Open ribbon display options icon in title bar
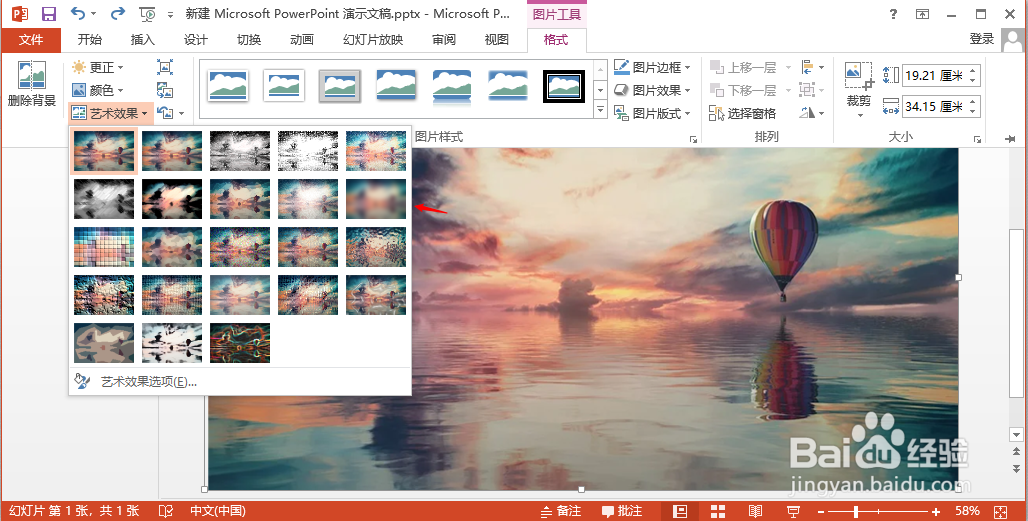Viewport: 1028px width, 521px height. [x=922, y=14]
